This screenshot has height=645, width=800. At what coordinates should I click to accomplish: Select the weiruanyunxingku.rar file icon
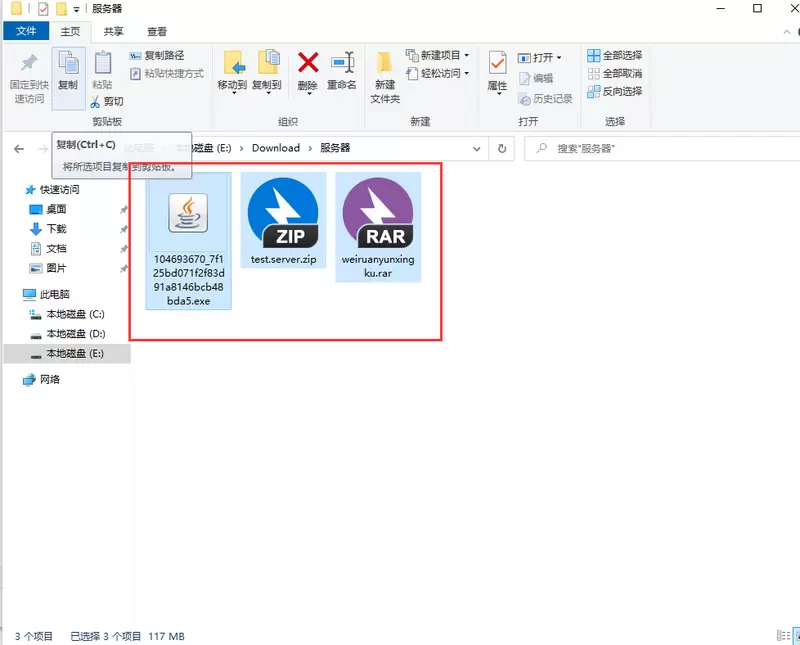pyautogui.click(x=378, y=213)
